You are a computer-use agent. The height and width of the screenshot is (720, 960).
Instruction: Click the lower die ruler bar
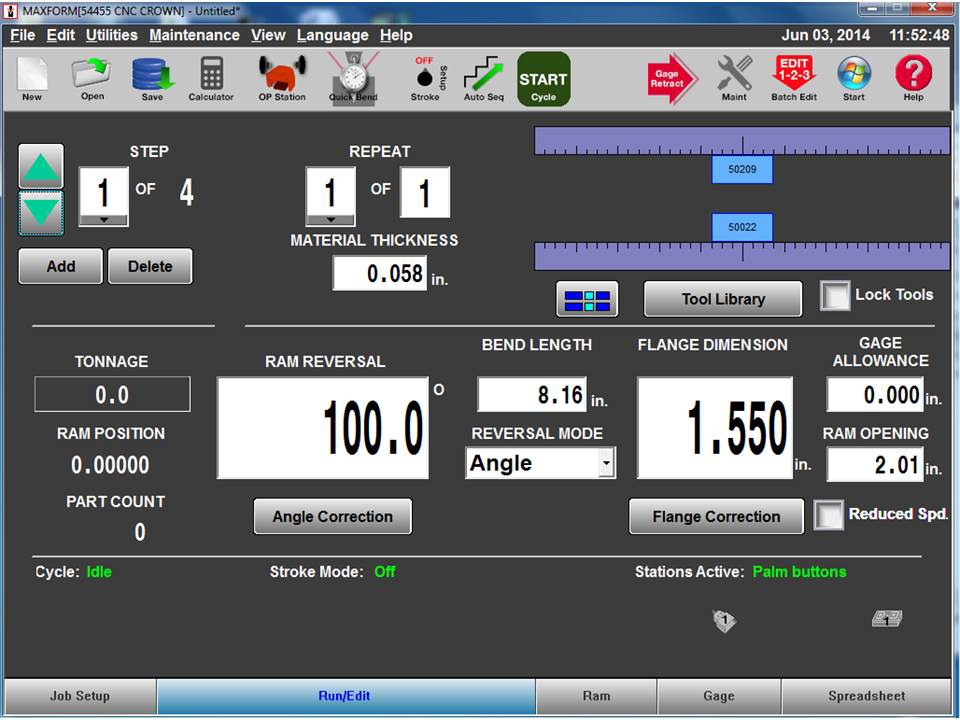pyautogui.click(x=742, y=256)
